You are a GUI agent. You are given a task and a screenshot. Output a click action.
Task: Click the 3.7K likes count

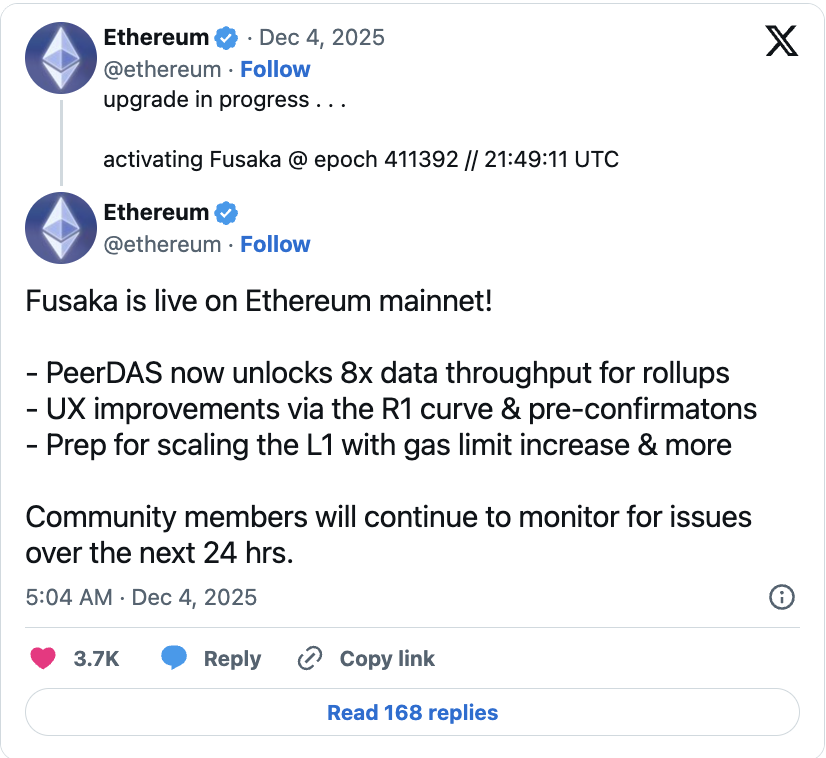click(96, 659)
